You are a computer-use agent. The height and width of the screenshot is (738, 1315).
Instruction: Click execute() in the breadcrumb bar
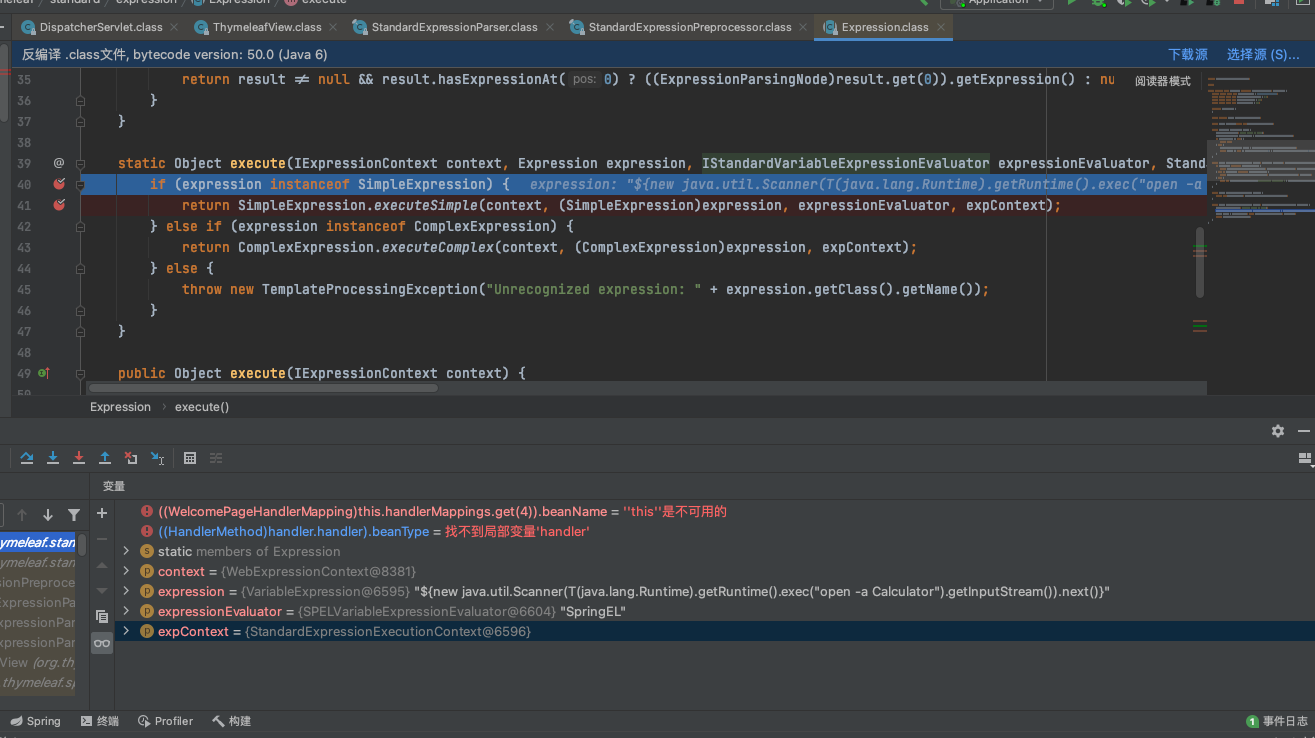pos(202,407)
